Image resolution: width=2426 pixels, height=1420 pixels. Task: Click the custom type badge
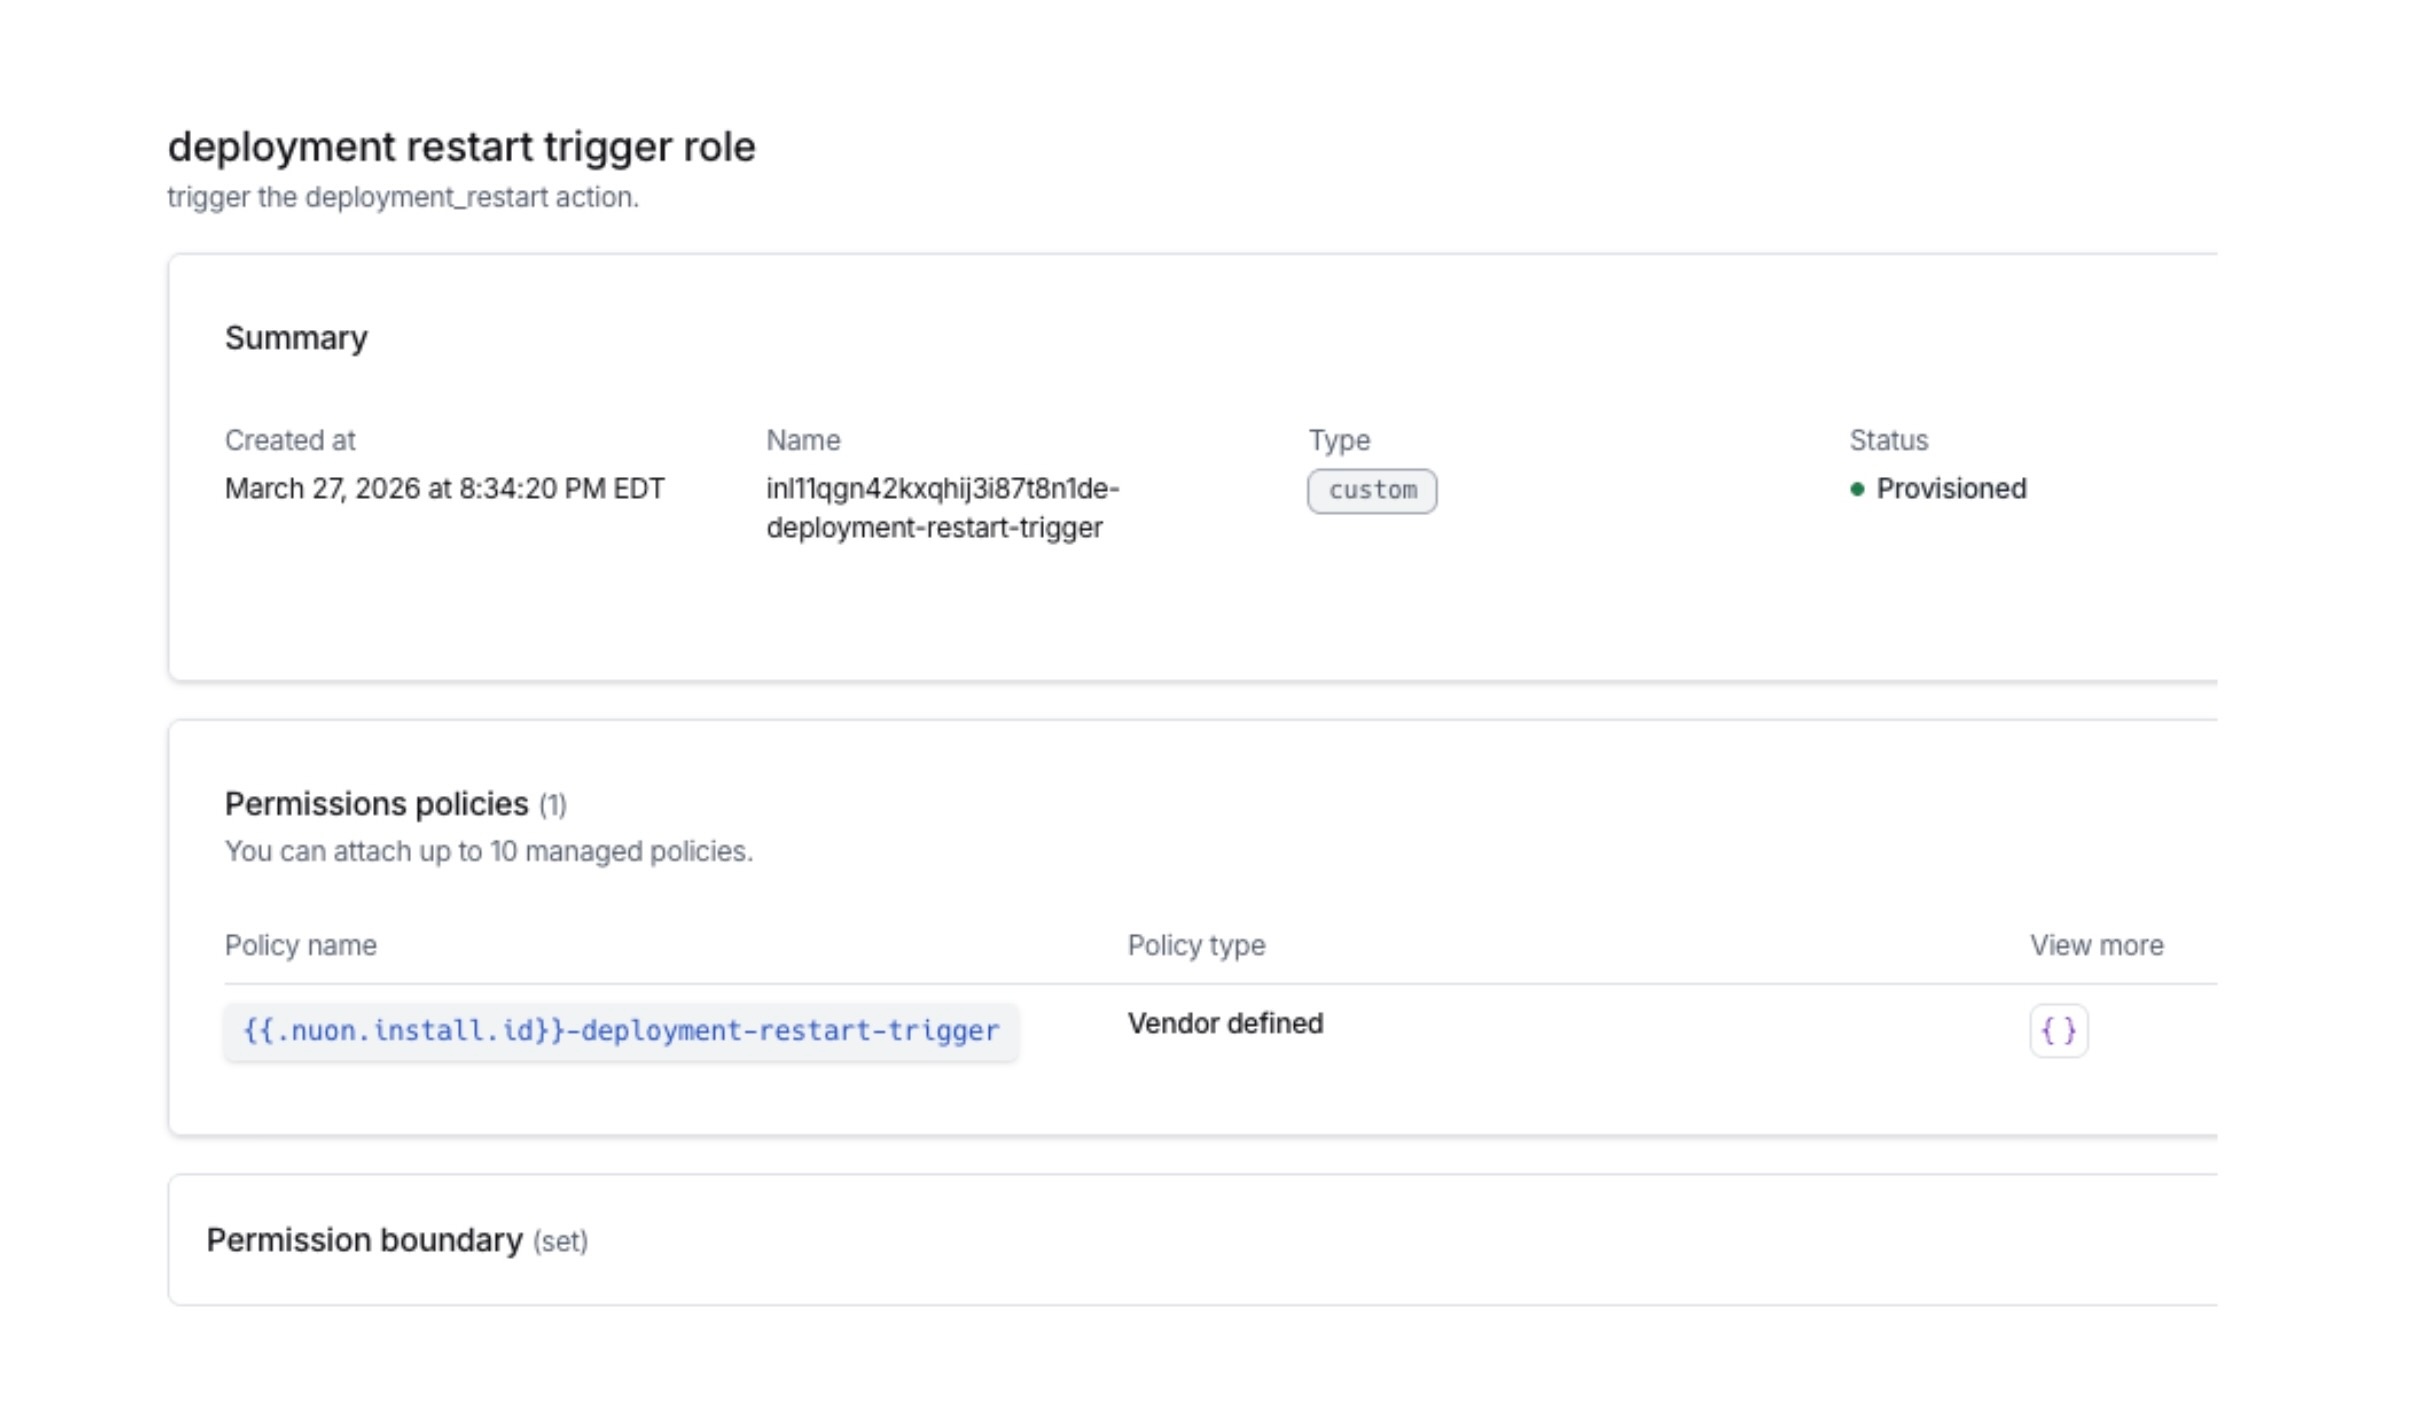(x=1371, y=490)
